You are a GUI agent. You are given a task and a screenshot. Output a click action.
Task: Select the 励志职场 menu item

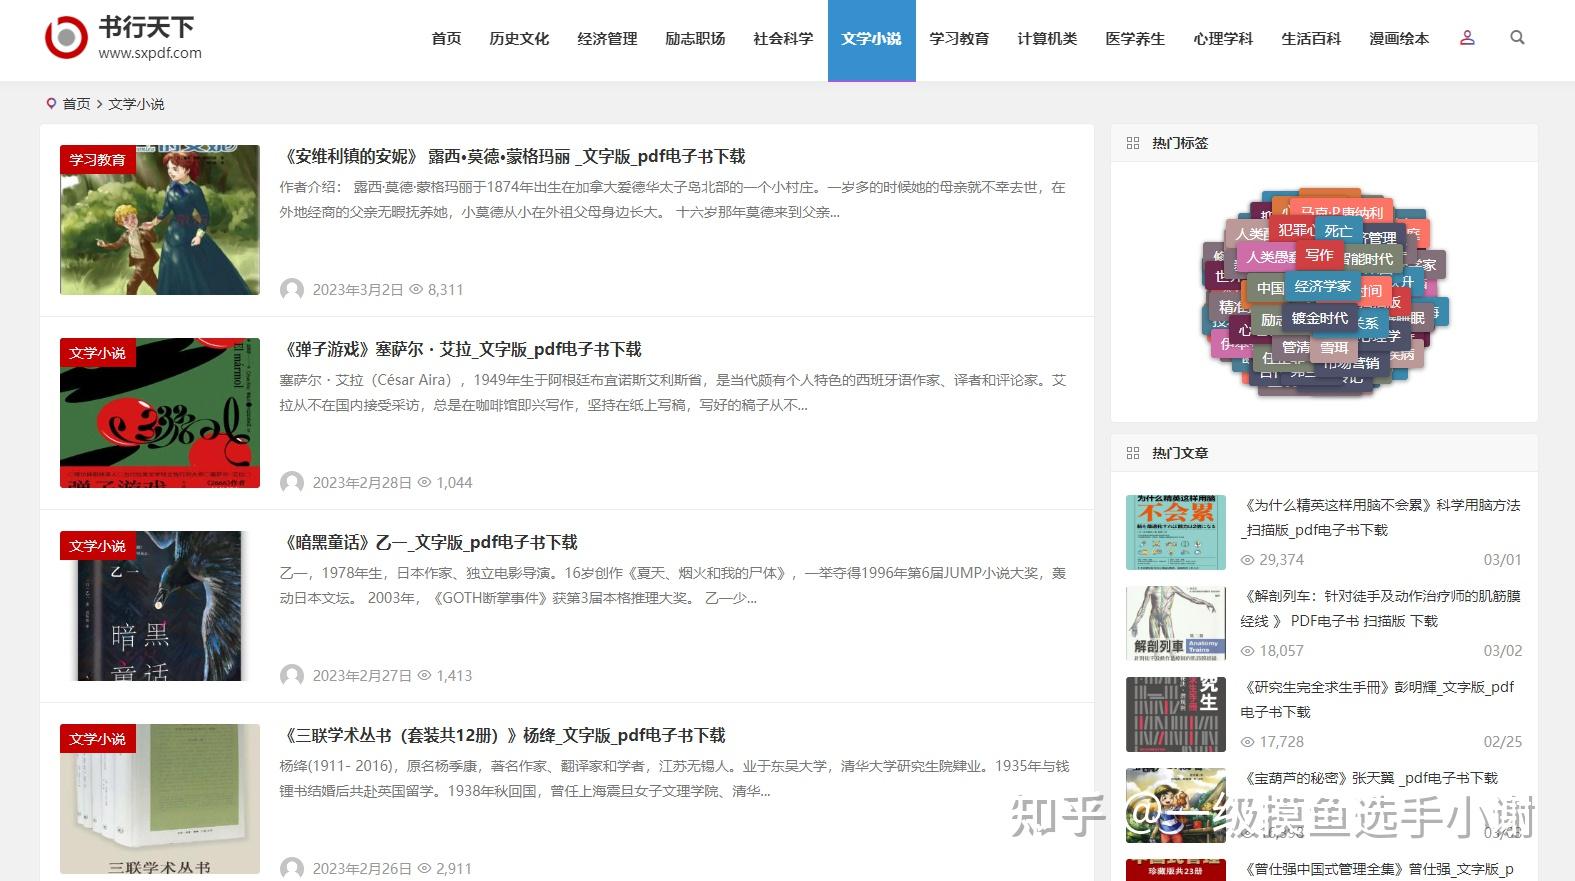pyautogui.click(x=695, y=39)
